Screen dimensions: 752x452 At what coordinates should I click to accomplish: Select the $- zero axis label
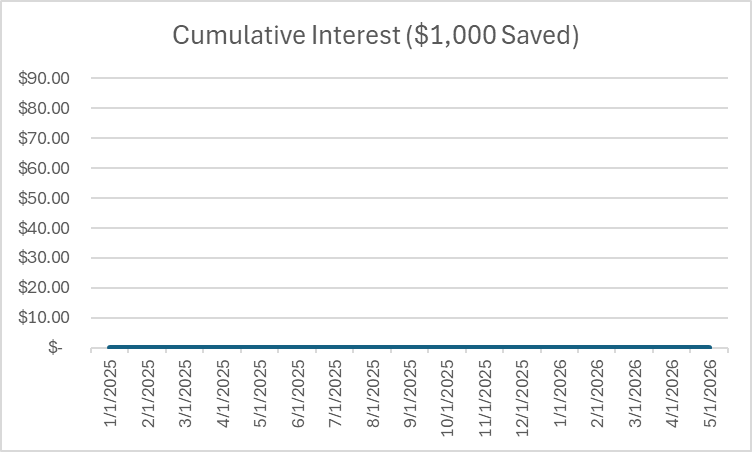tap(53, 348)
